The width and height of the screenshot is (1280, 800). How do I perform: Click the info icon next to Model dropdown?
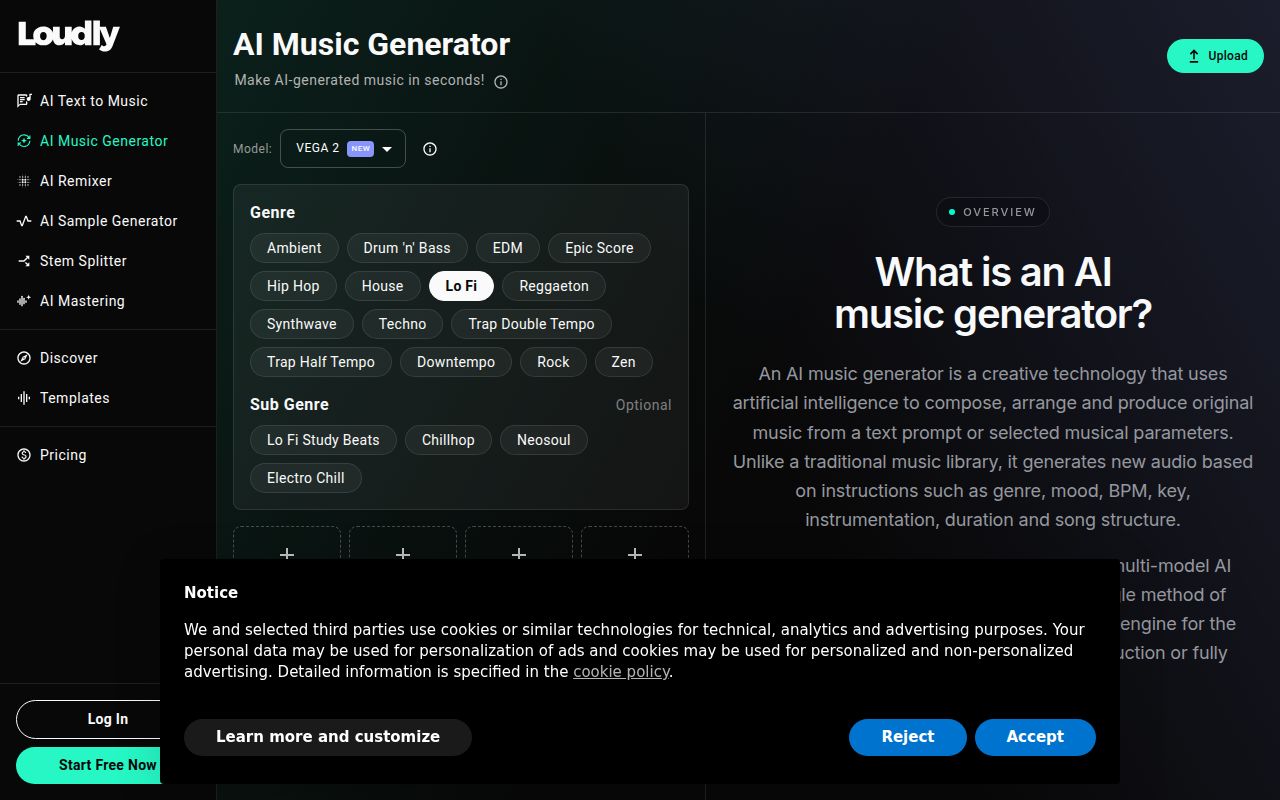click(x=430, y=149)
